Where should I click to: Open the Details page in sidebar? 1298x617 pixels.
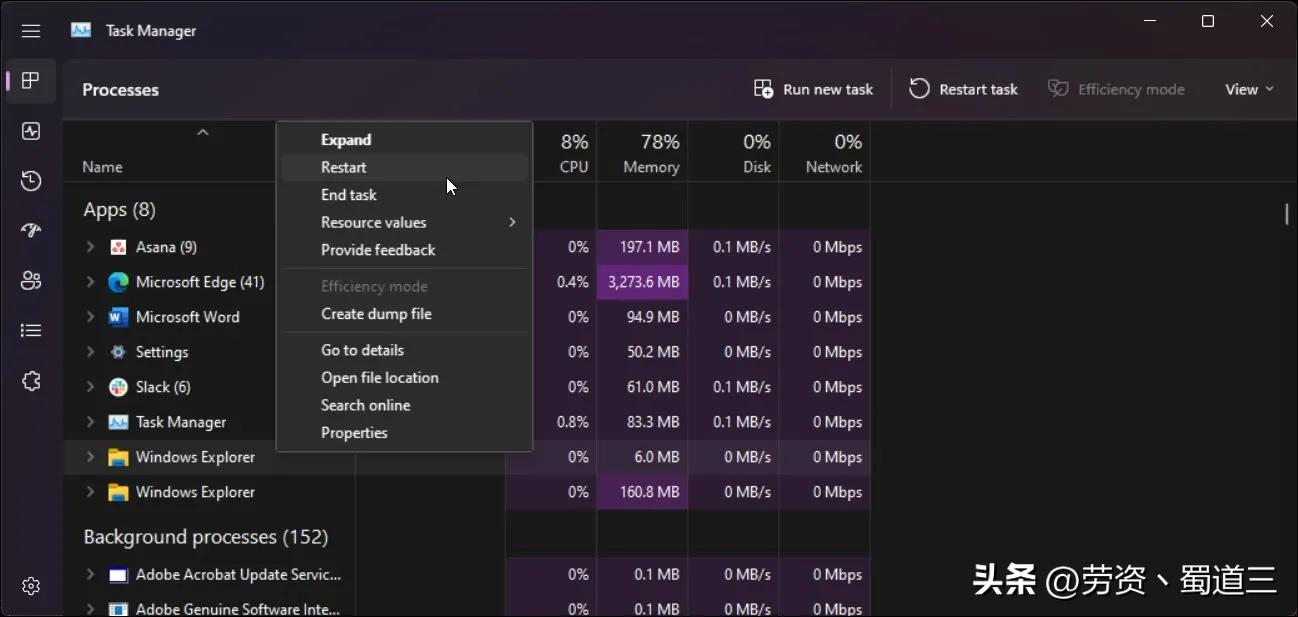31,331
